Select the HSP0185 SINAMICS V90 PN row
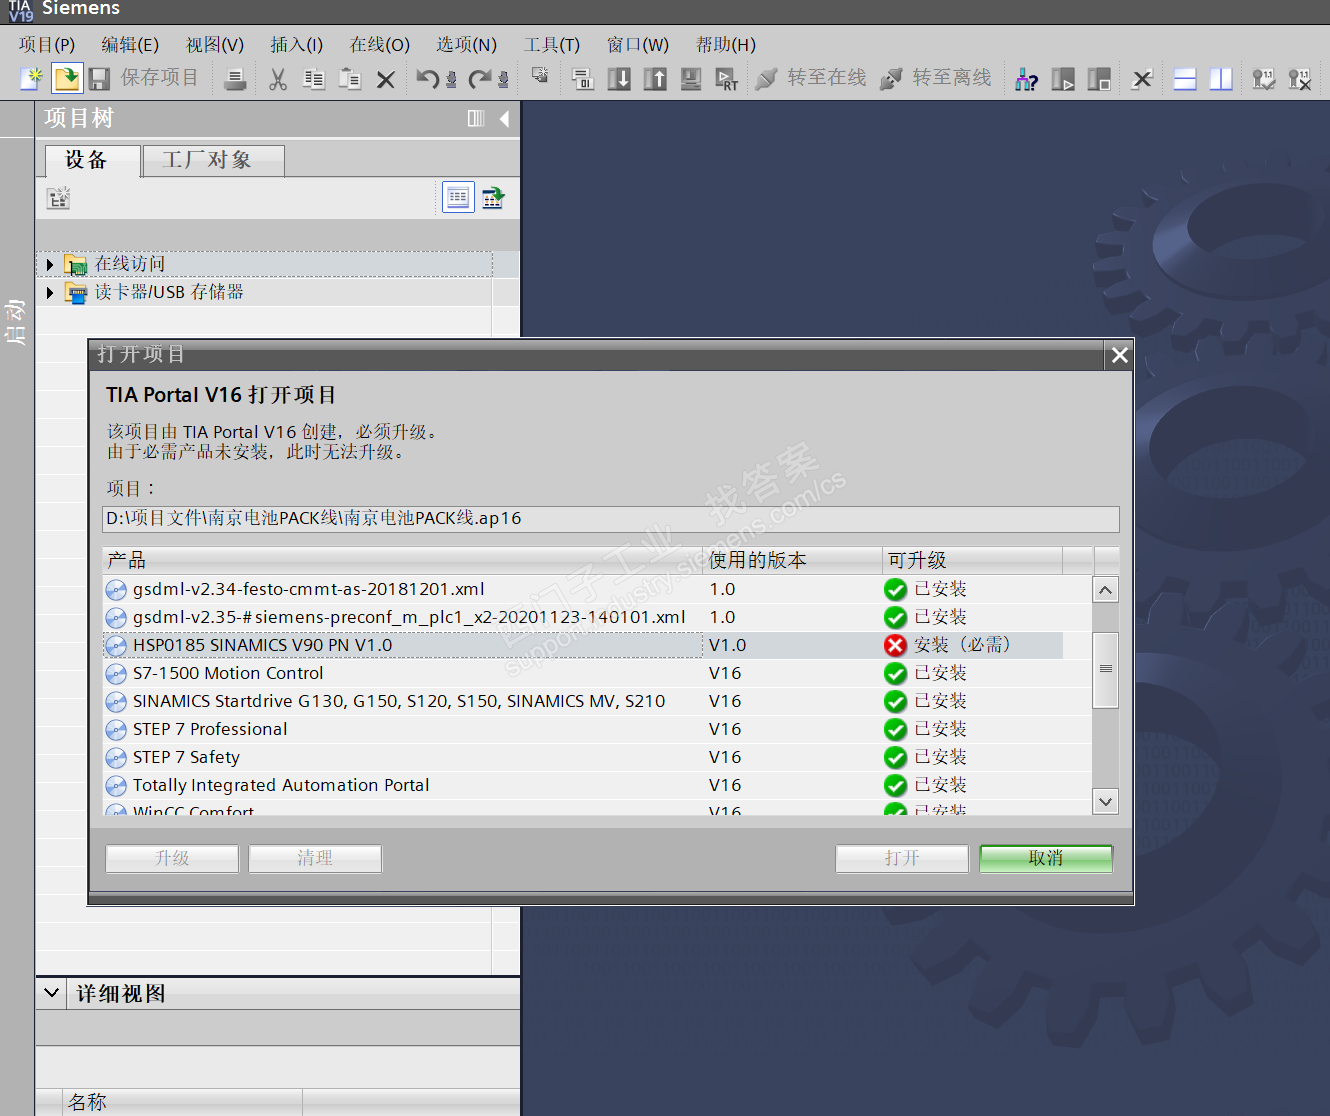This screenshot has width=1330, height=1116. pyautogui.click(x=583, y=645)
